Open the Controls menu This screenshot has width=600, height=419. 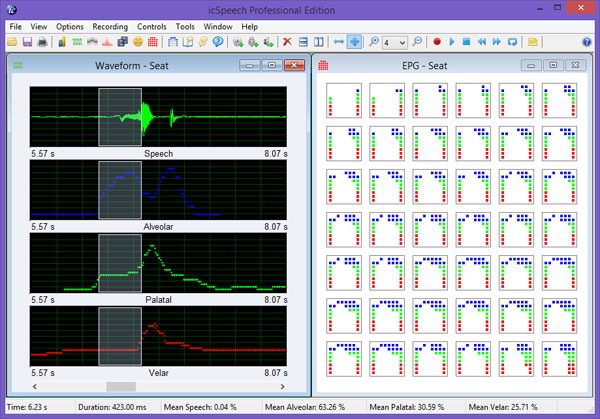(152, 27)
